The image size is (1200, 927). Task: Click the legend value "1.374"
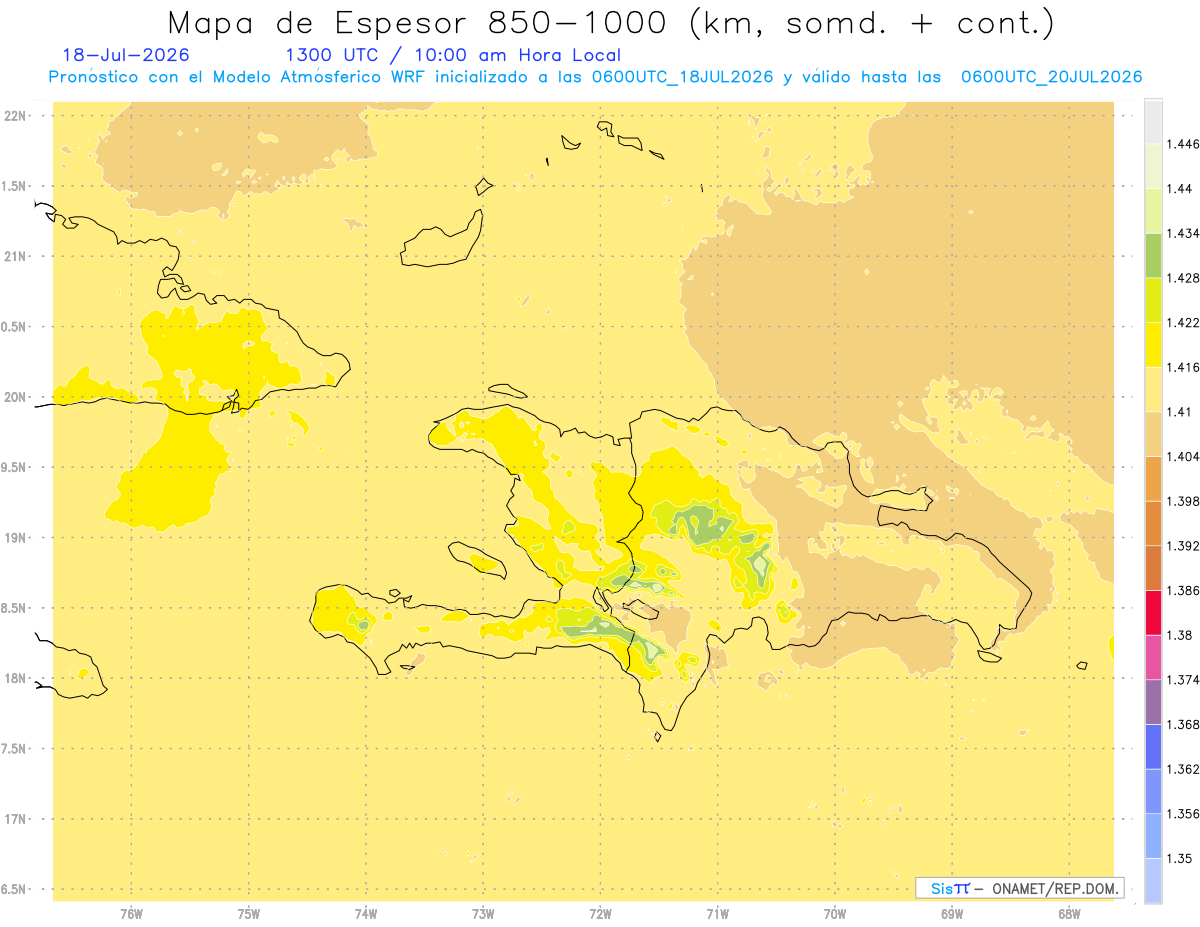coord(1183,680)
